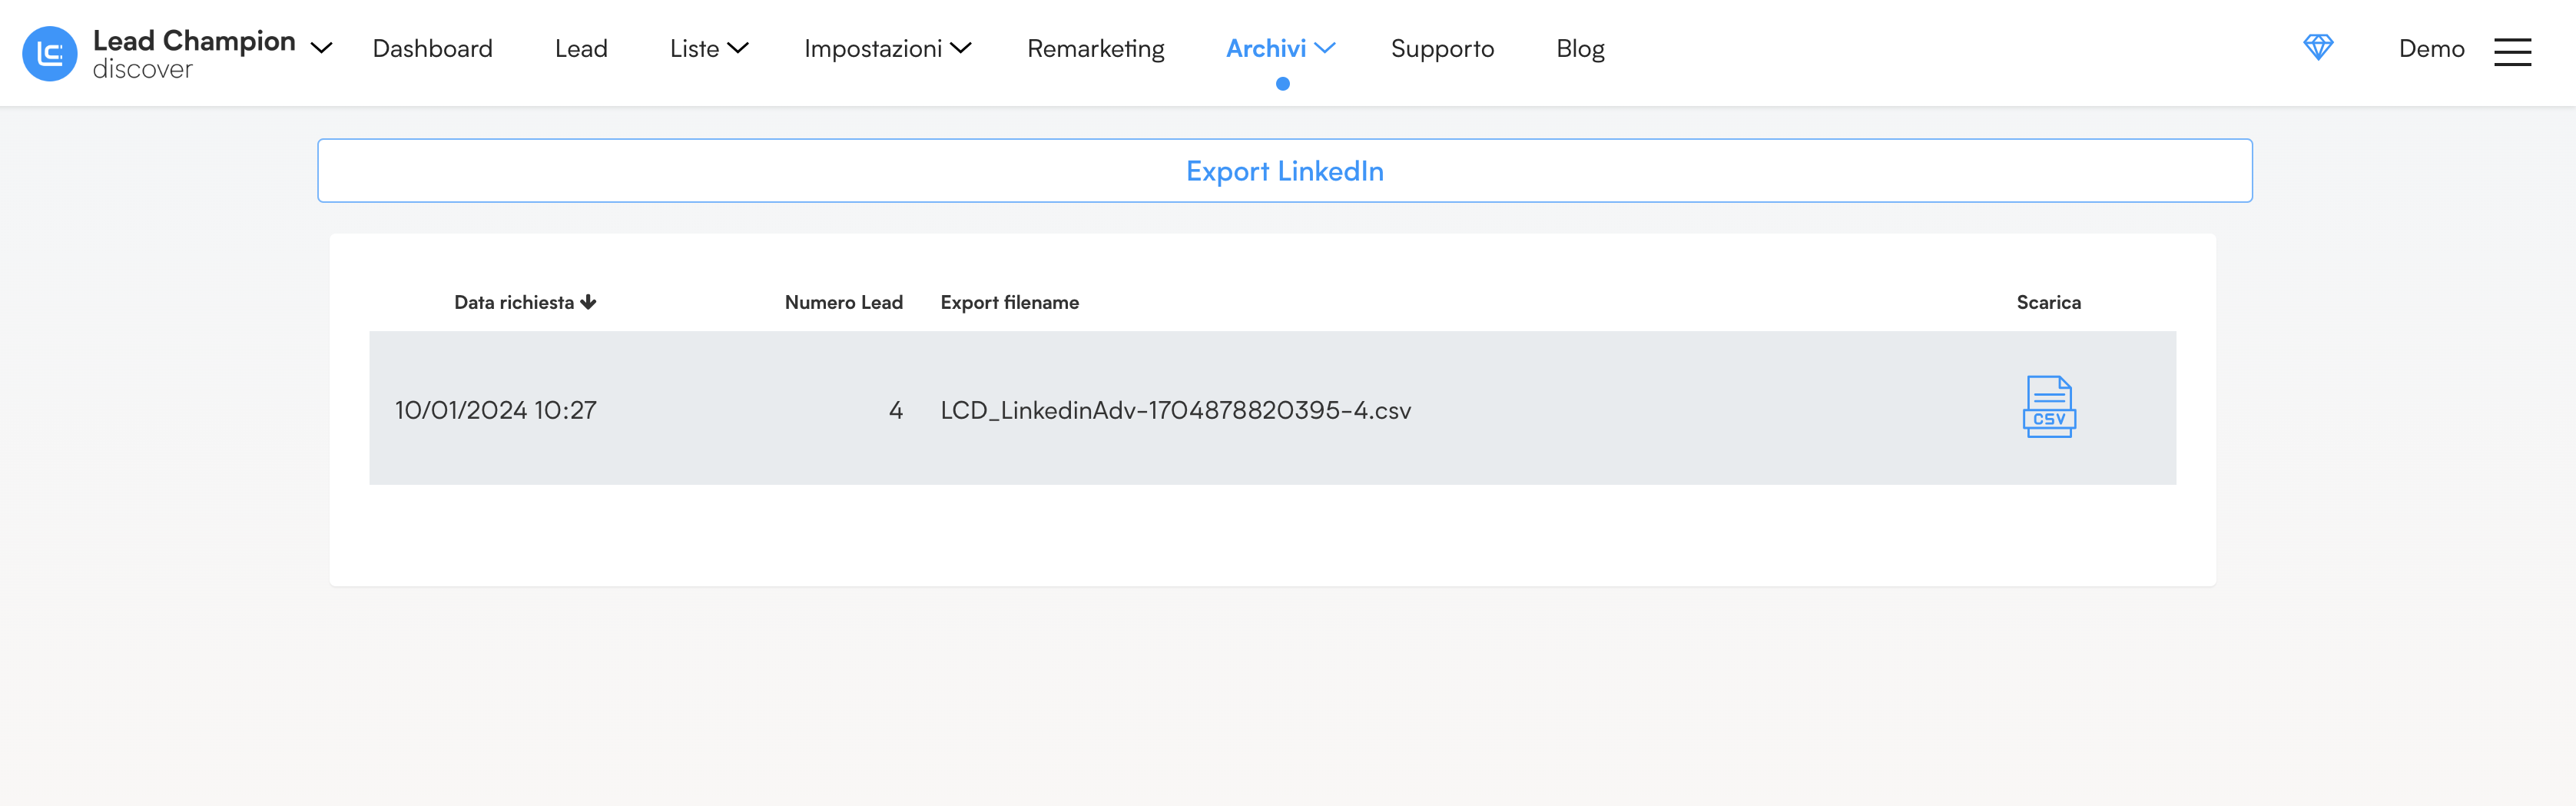The height and width of the screenshot is (806, 2576).
Task: Click the diamond premium icon
Action: [x=2318, y=47]
